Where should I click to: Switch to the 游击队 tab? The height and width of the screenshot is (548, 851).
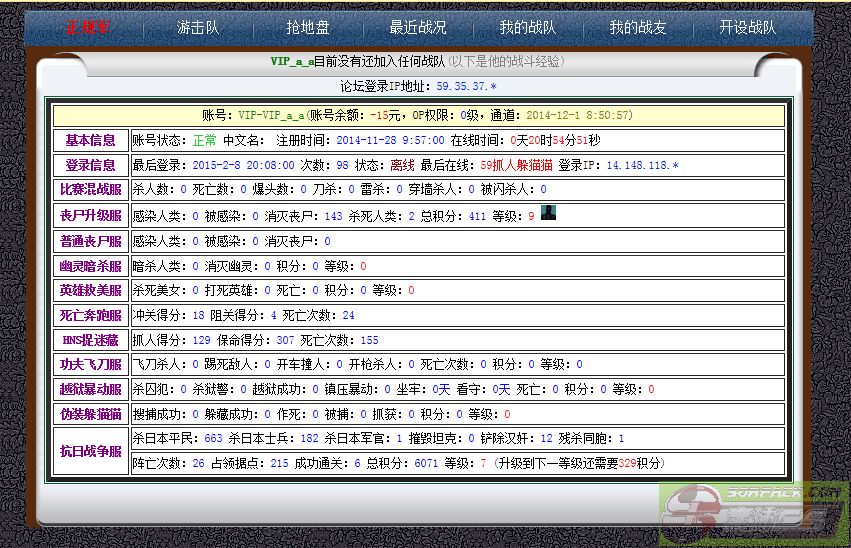[198, 28]
